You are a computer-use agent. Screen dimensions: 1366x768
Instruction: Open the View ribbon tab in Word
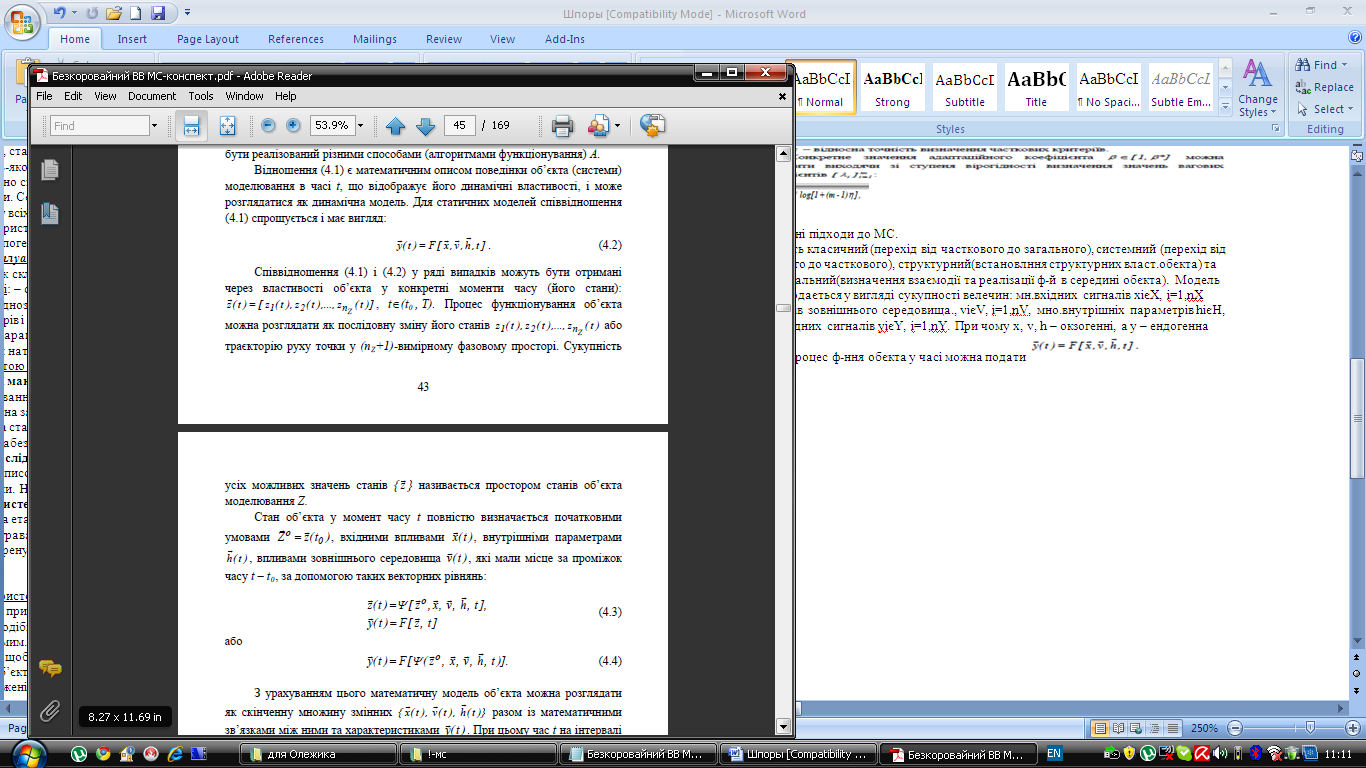tap(502, 39)
